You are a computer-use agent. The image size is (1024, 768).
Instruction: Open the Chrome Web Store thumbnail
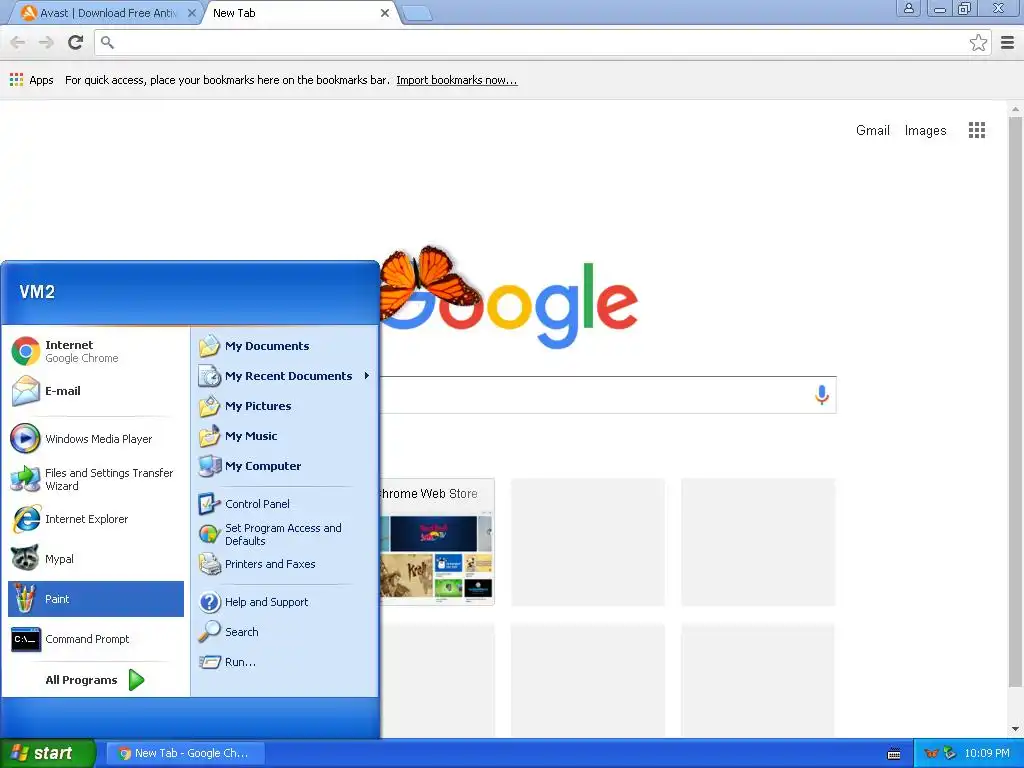[x=437, y=542]
